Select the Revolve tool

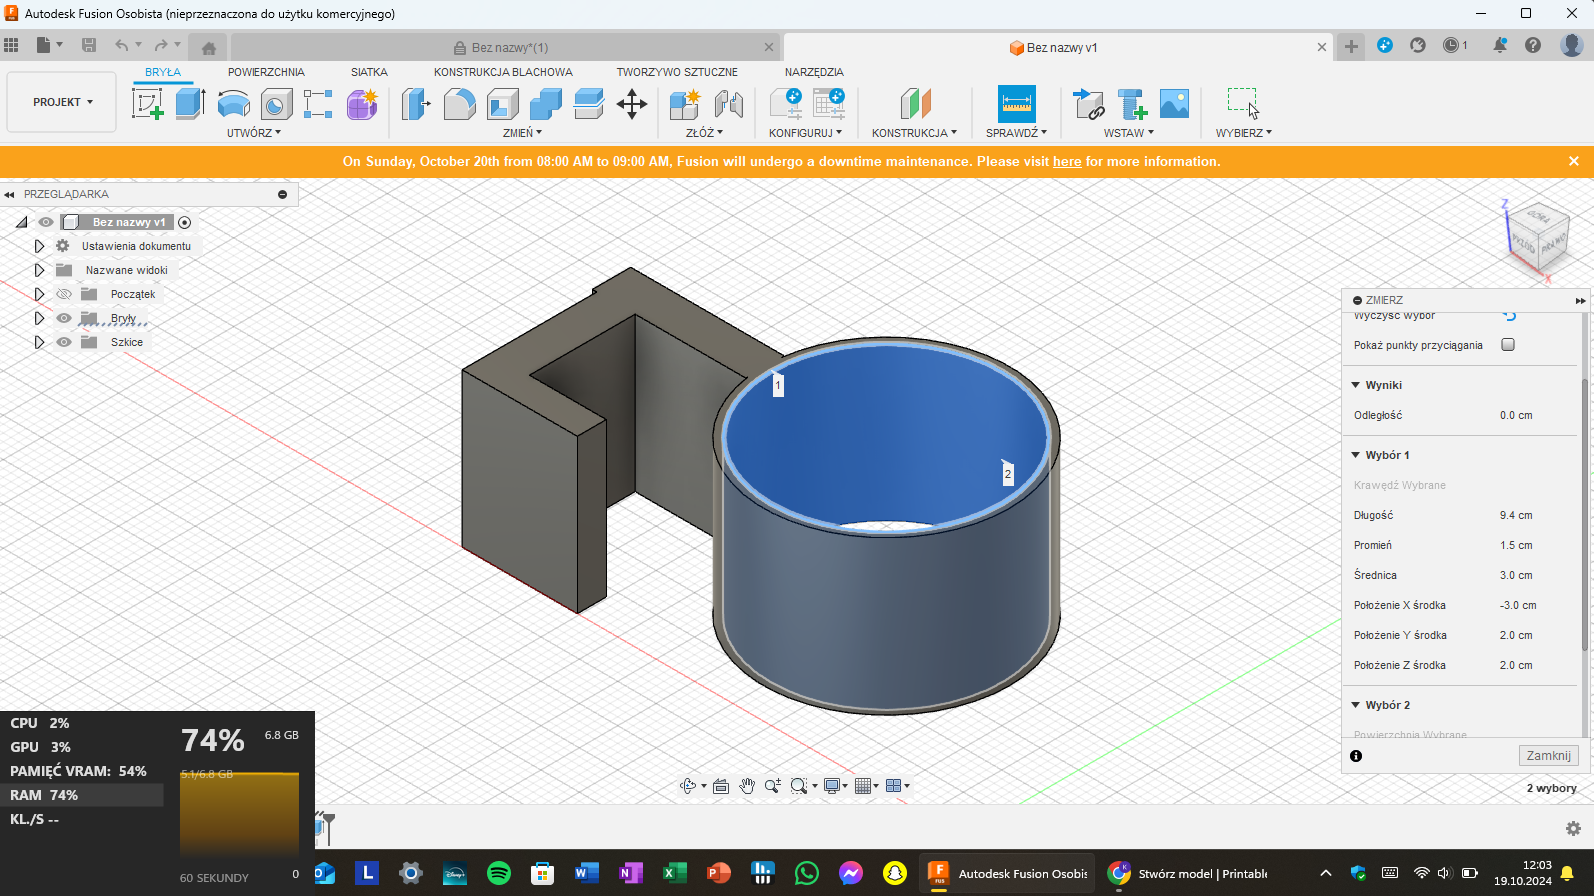(x=233, y=103)
